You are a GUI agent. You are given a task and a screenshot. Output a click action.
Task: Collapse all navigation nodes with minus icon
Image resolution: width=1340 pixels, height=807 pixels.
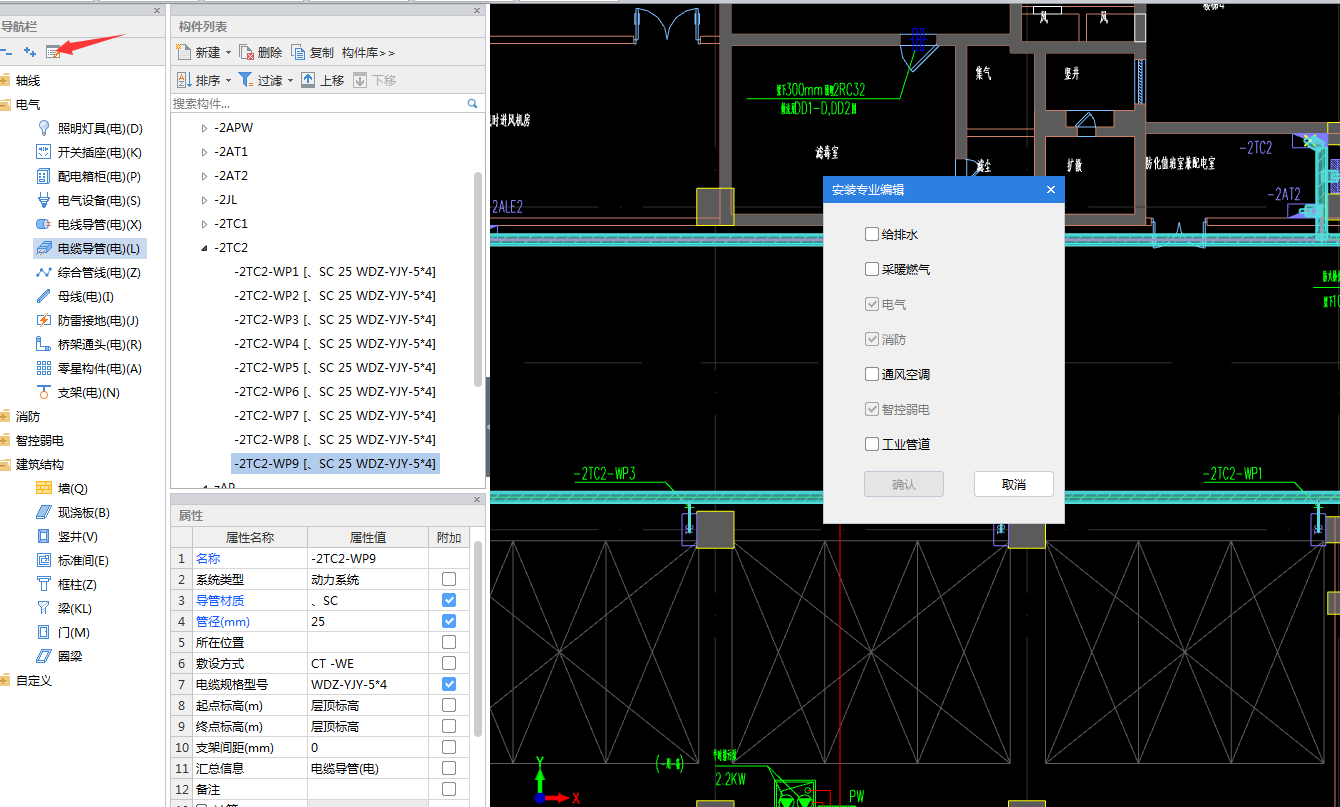click(7, 52)
